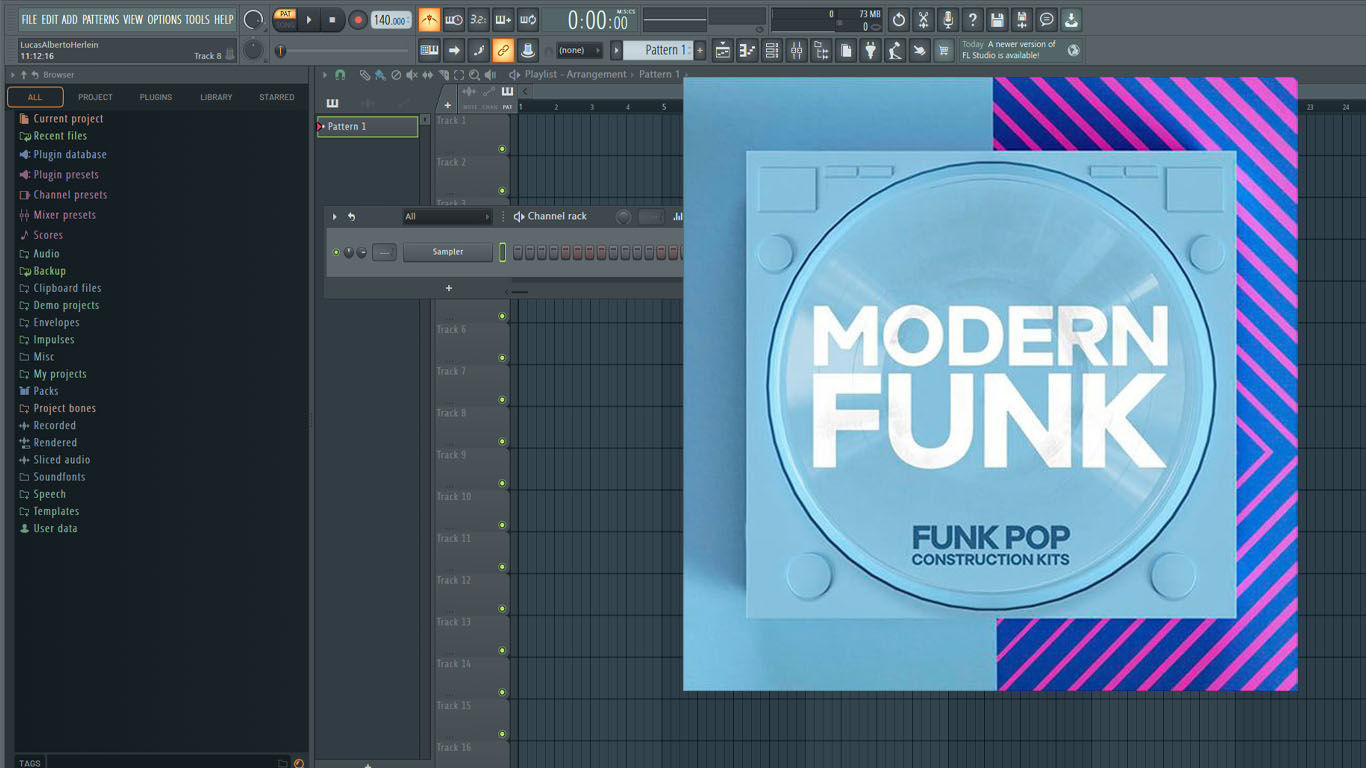Arm recording with the Record button

point(357,20)
